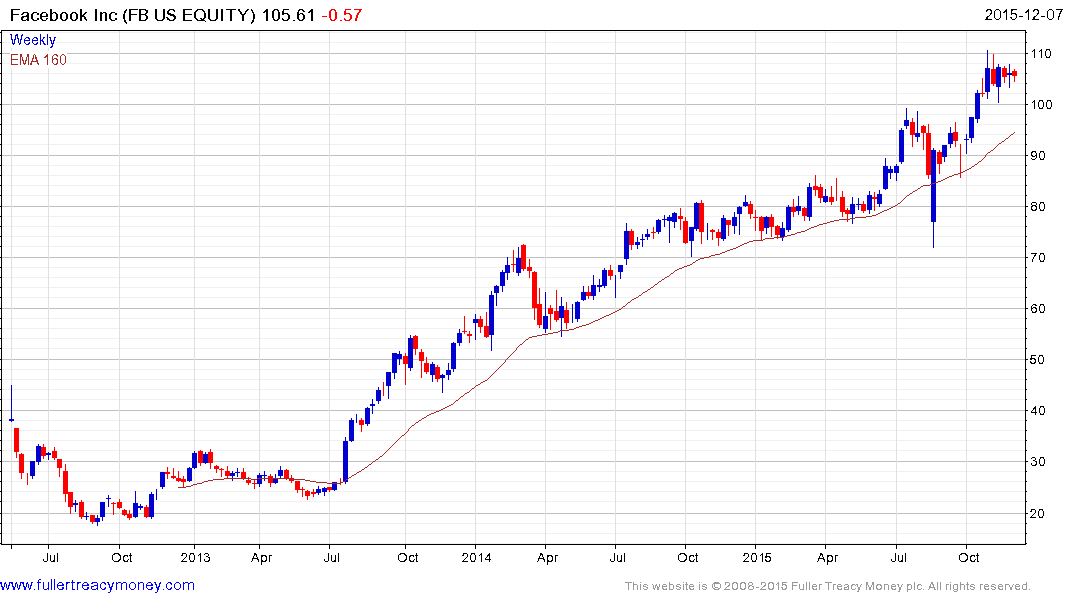The width and height of the screenshot is (1075, 600).
Task: Click the 100 price axis label
Action: pyautogui.click(x=1041, y=104)
